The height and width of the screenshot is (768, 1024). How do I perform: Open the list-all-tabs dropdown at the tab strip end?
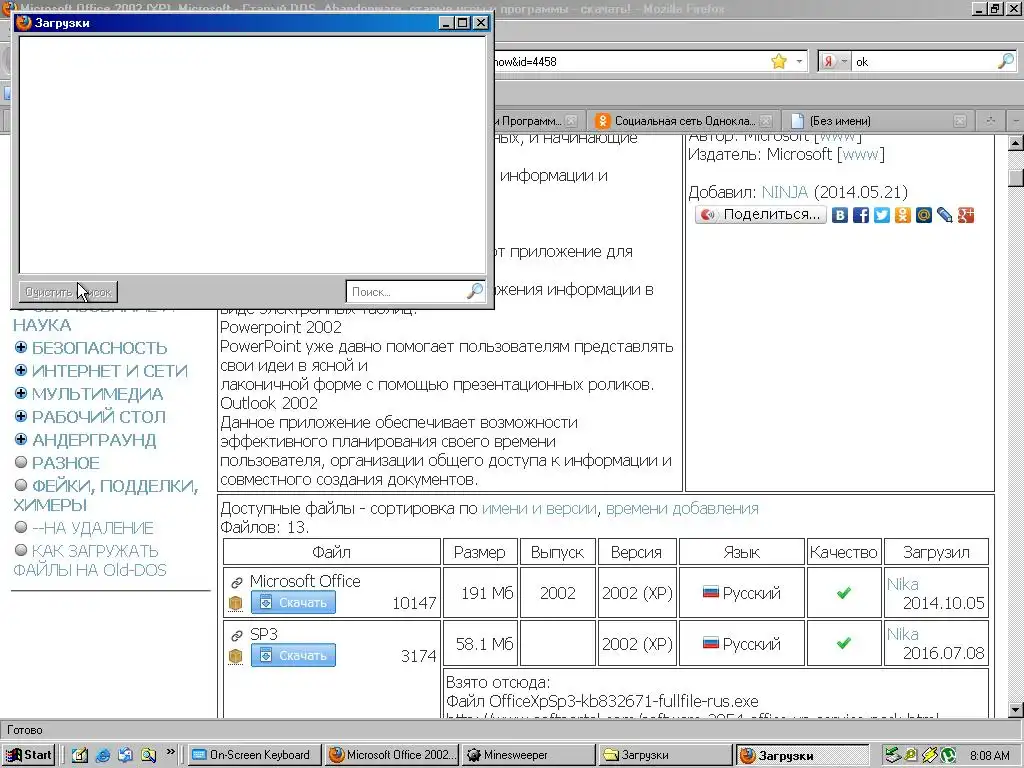pyautogui.click(x=1016, y=121)
